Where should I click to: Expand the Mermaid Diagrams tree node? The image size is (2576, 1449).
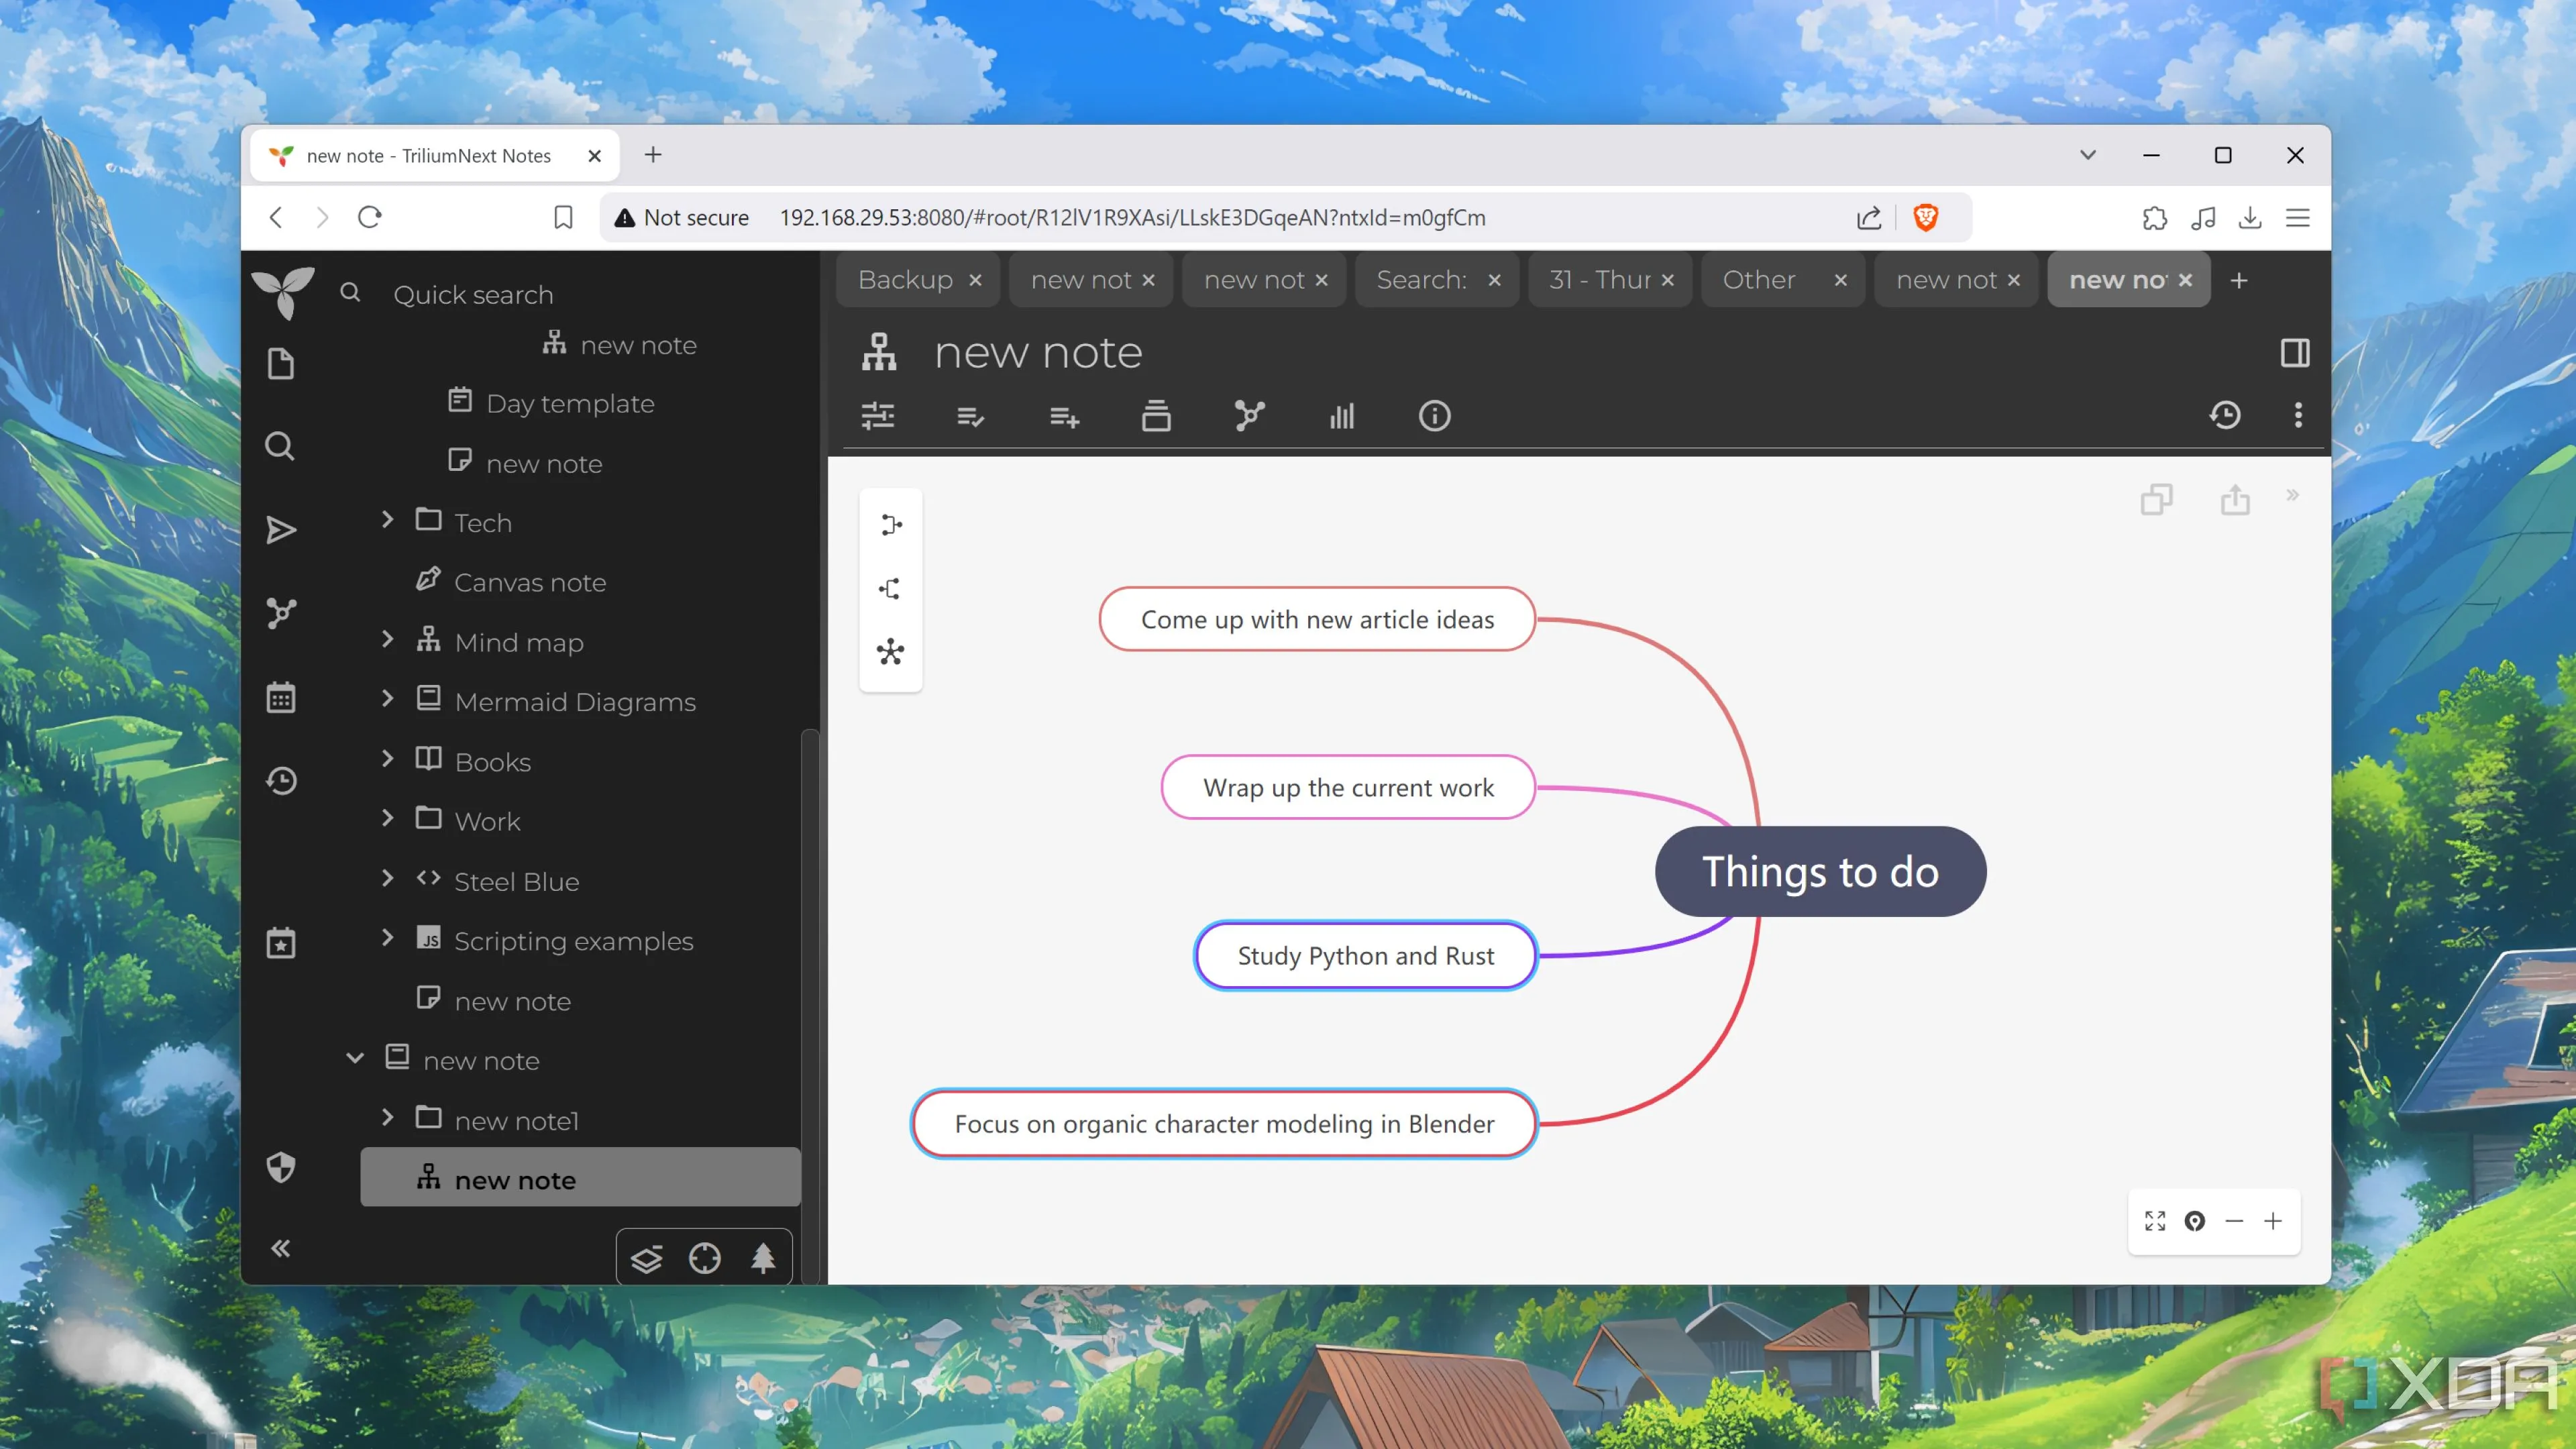point(388,699)
